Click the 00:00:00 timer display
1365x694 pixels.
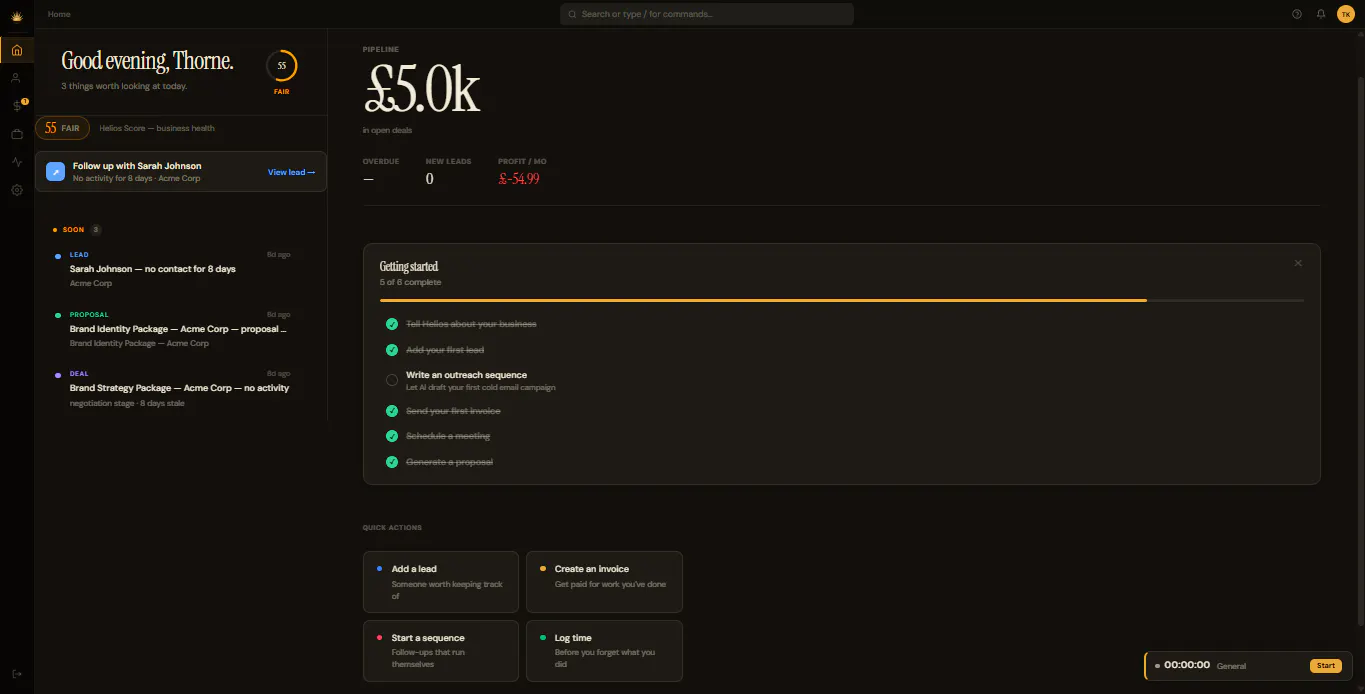point(1187,665)
